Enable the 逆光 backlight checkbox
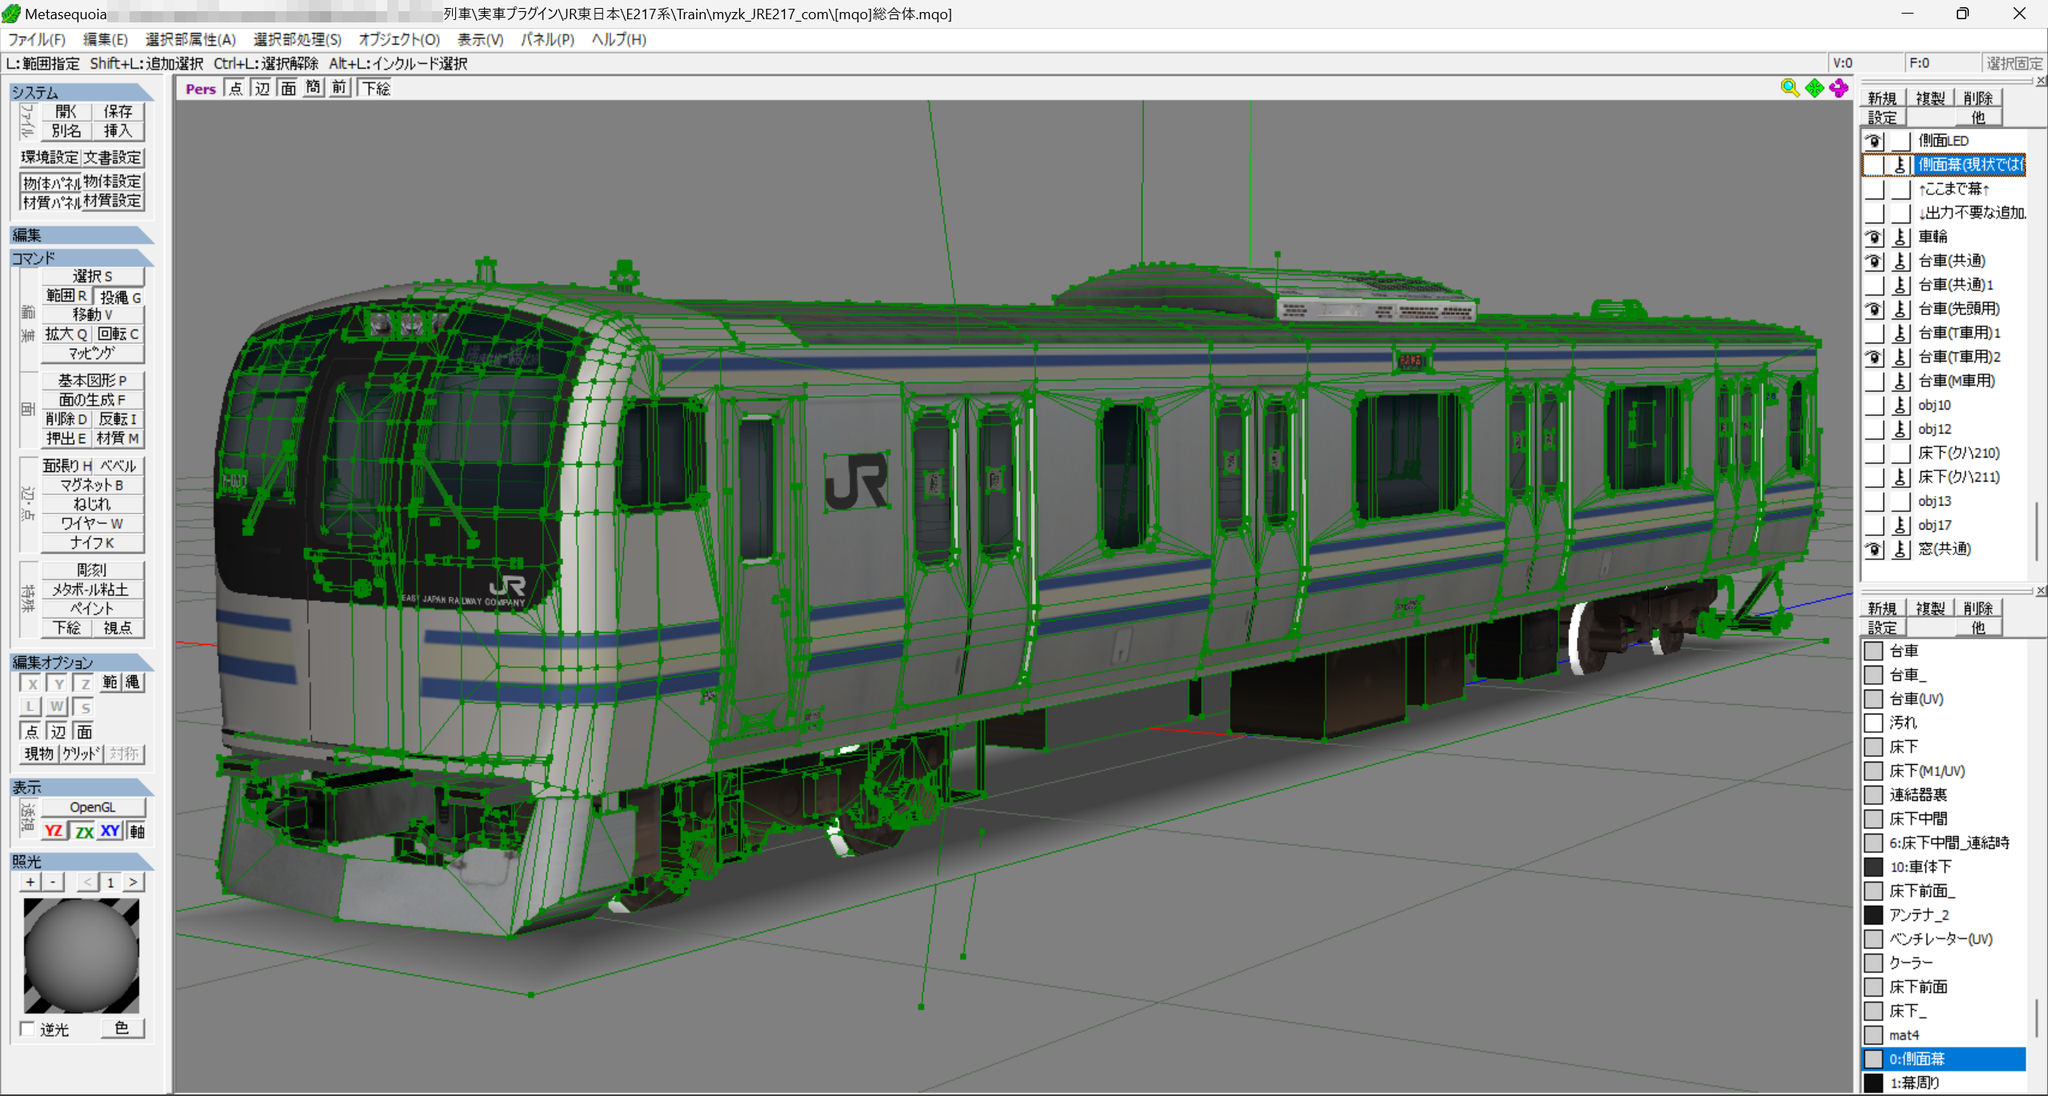 click(27, 1029)
